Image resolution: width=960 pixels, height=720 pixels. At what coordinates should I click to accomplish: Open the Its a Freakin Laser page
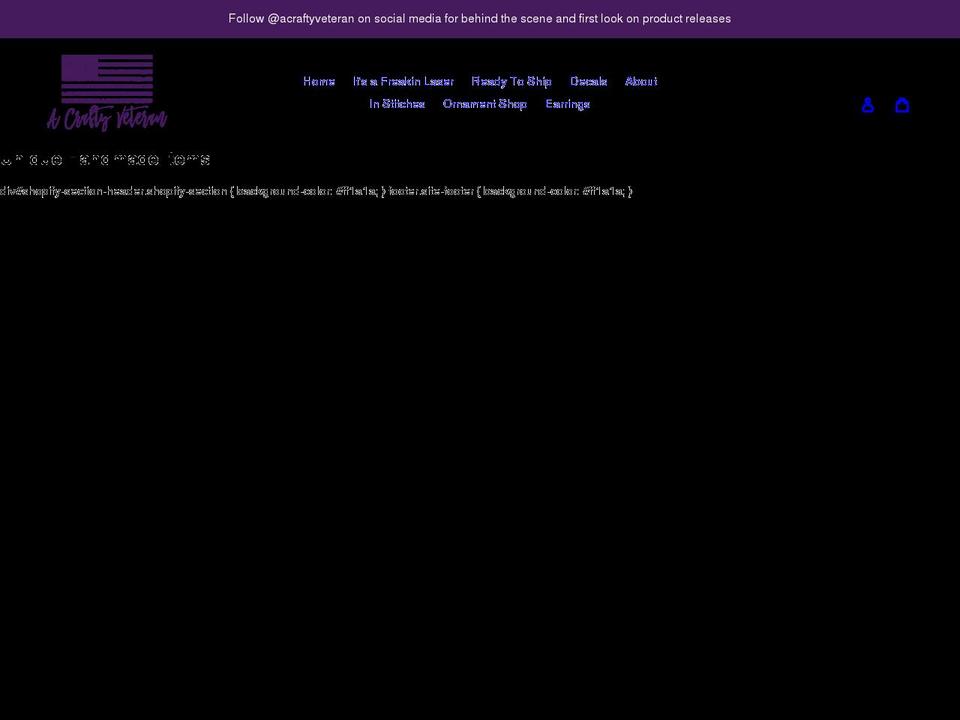click(x=404, y=81)
